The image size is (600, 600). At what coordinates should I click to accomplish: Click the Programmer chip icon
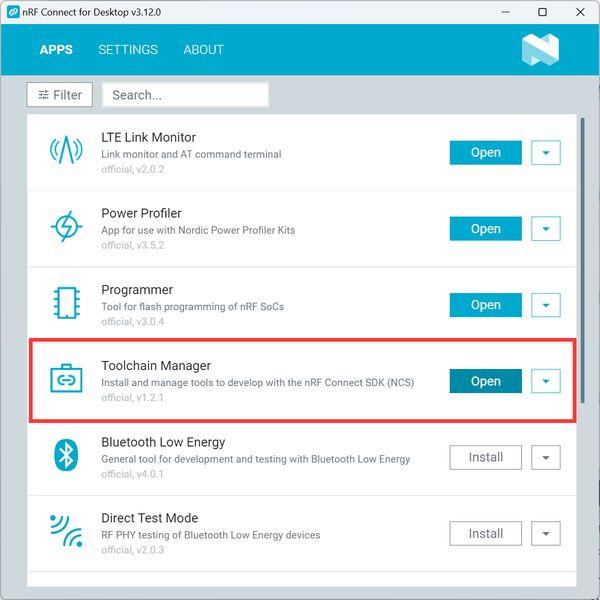67,303
